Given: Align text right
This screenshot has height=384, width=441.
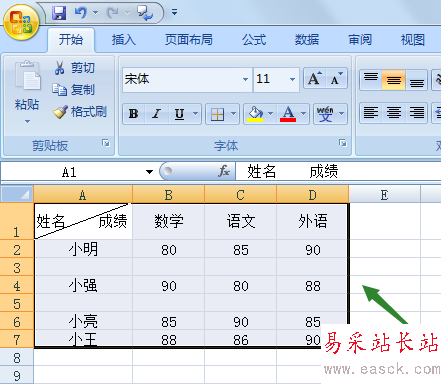Looking at the screenshot, I should point(416,113).
